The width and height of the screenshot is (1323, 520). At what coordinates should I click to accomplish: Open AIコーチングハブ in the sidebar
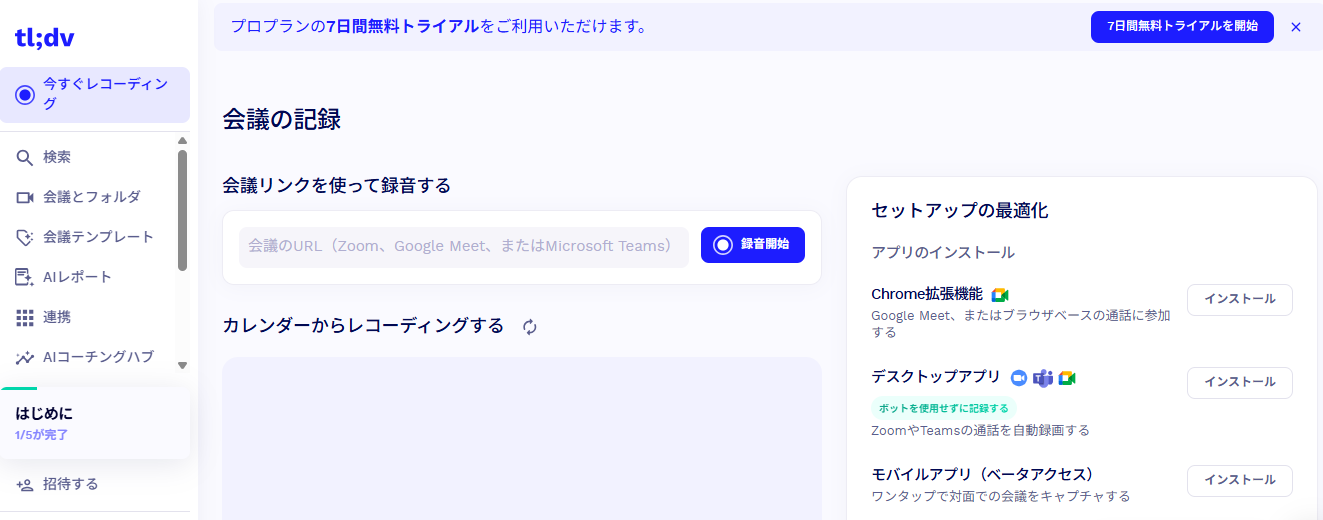click(x=87, y=357)
